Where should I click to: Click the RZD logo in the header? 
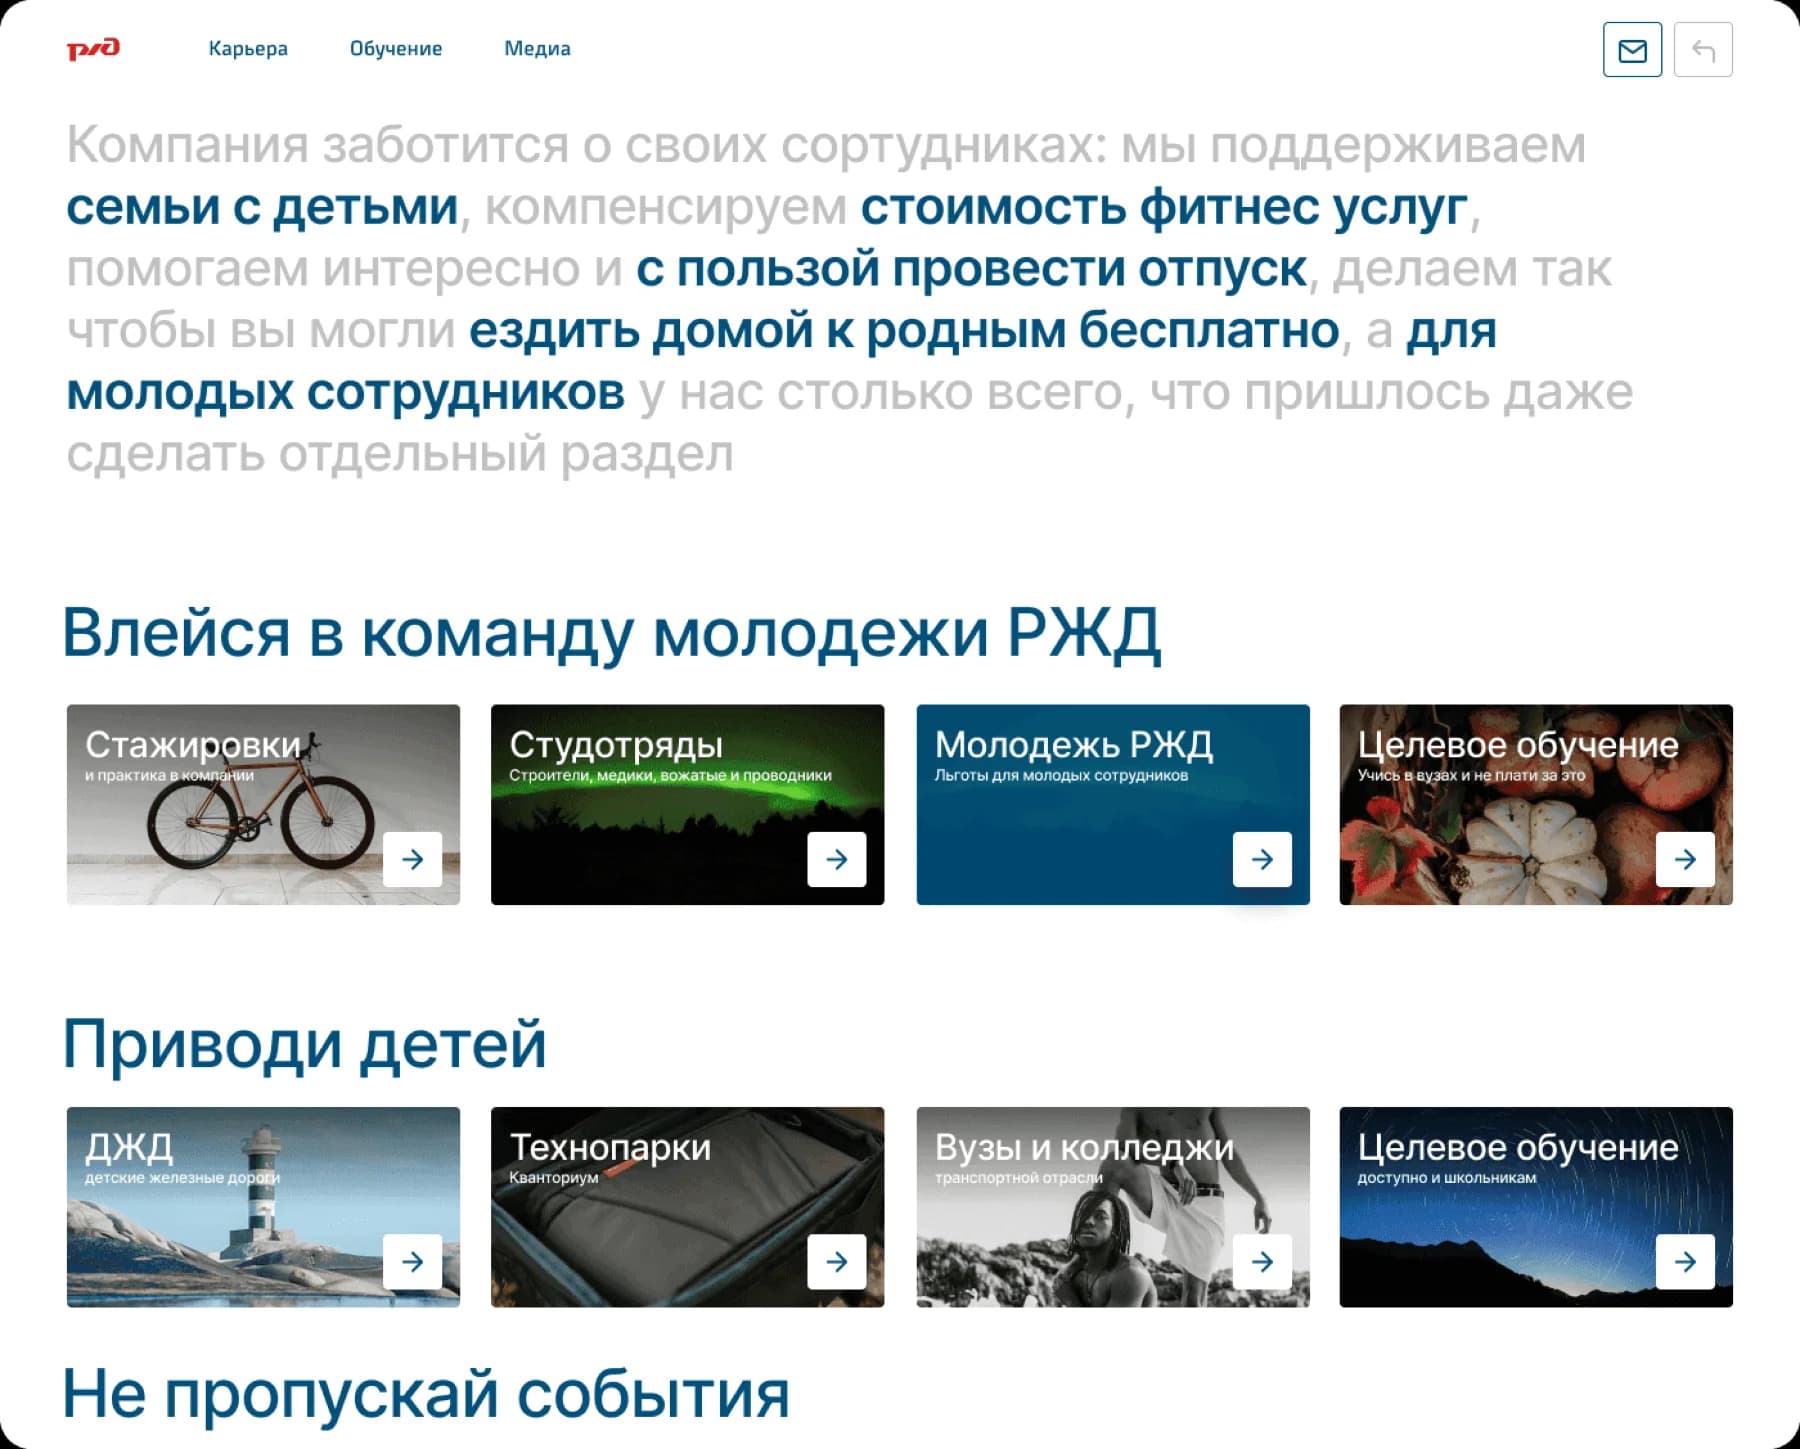[95, 49]
